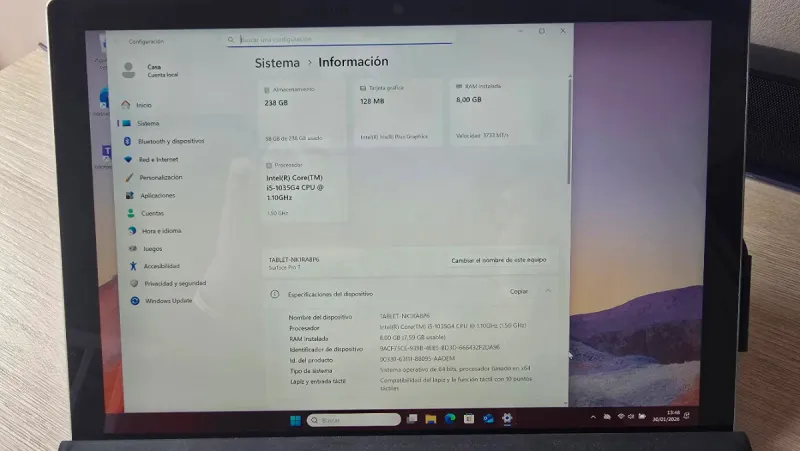The width and height of the screenshot is (800, 451).
Task: Click the wifi tray icon
Action: pos(621,416)
